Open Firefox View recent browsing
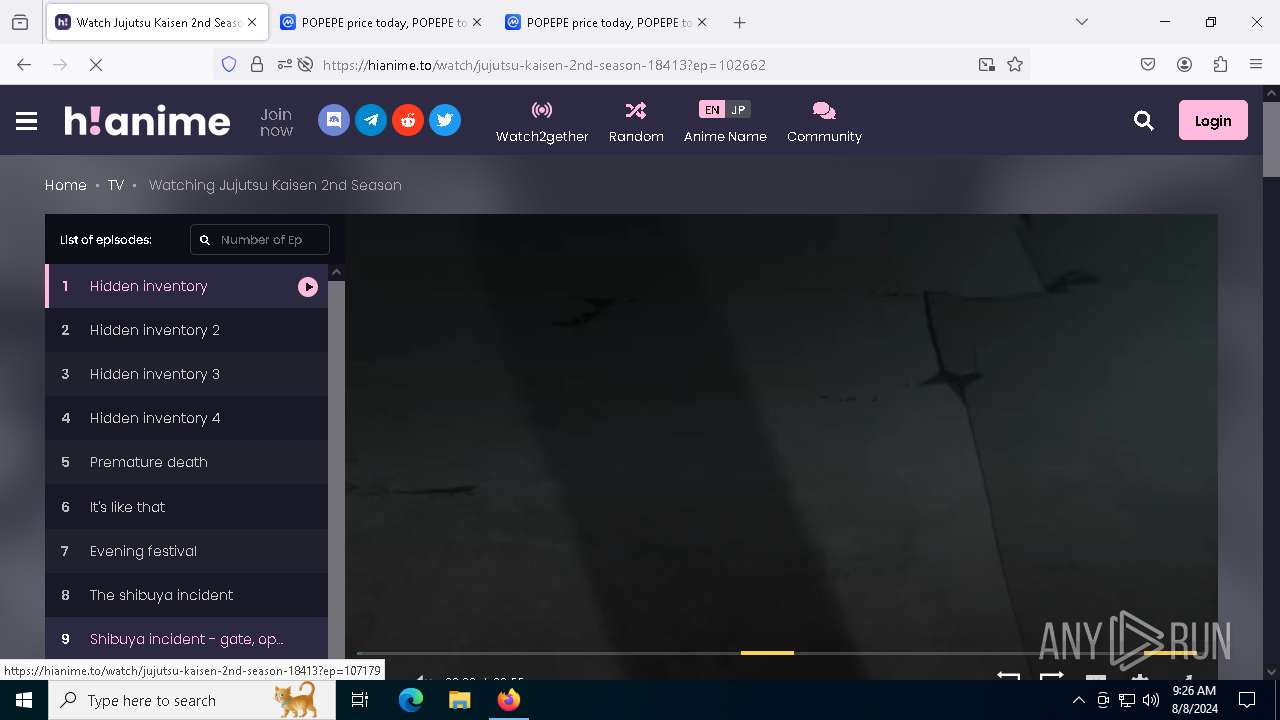The width and height of the screenshot is (1280, 720). click(20, 22)
